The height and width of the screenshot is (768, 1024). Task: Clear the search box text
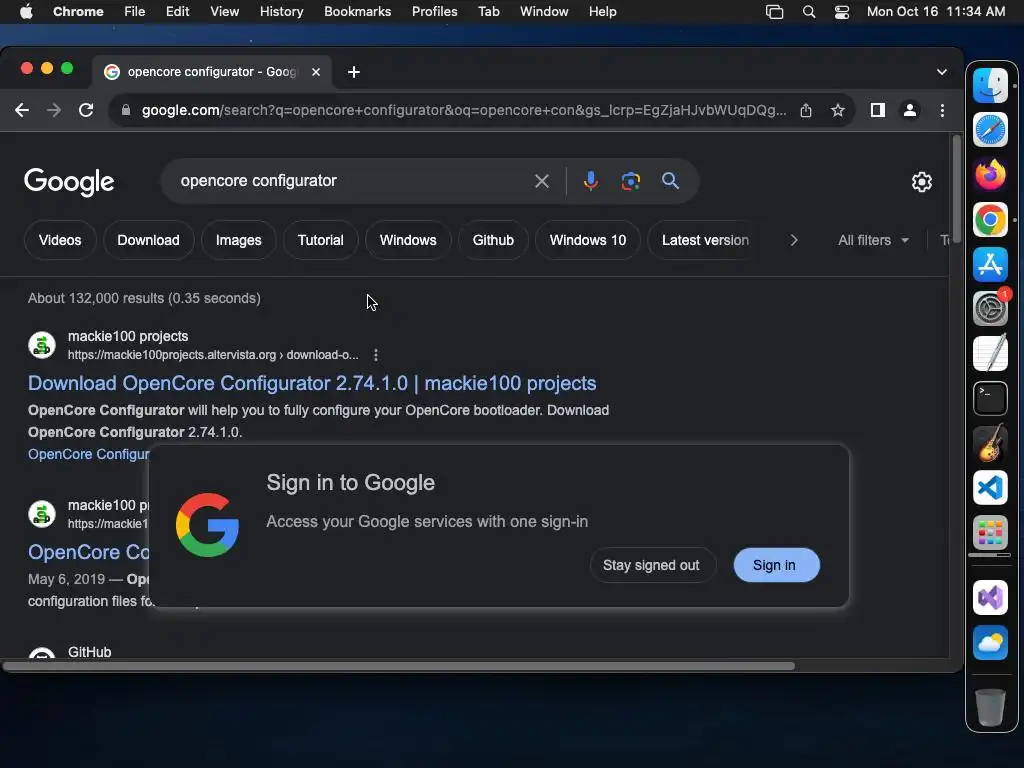click(x=541, y=181)
